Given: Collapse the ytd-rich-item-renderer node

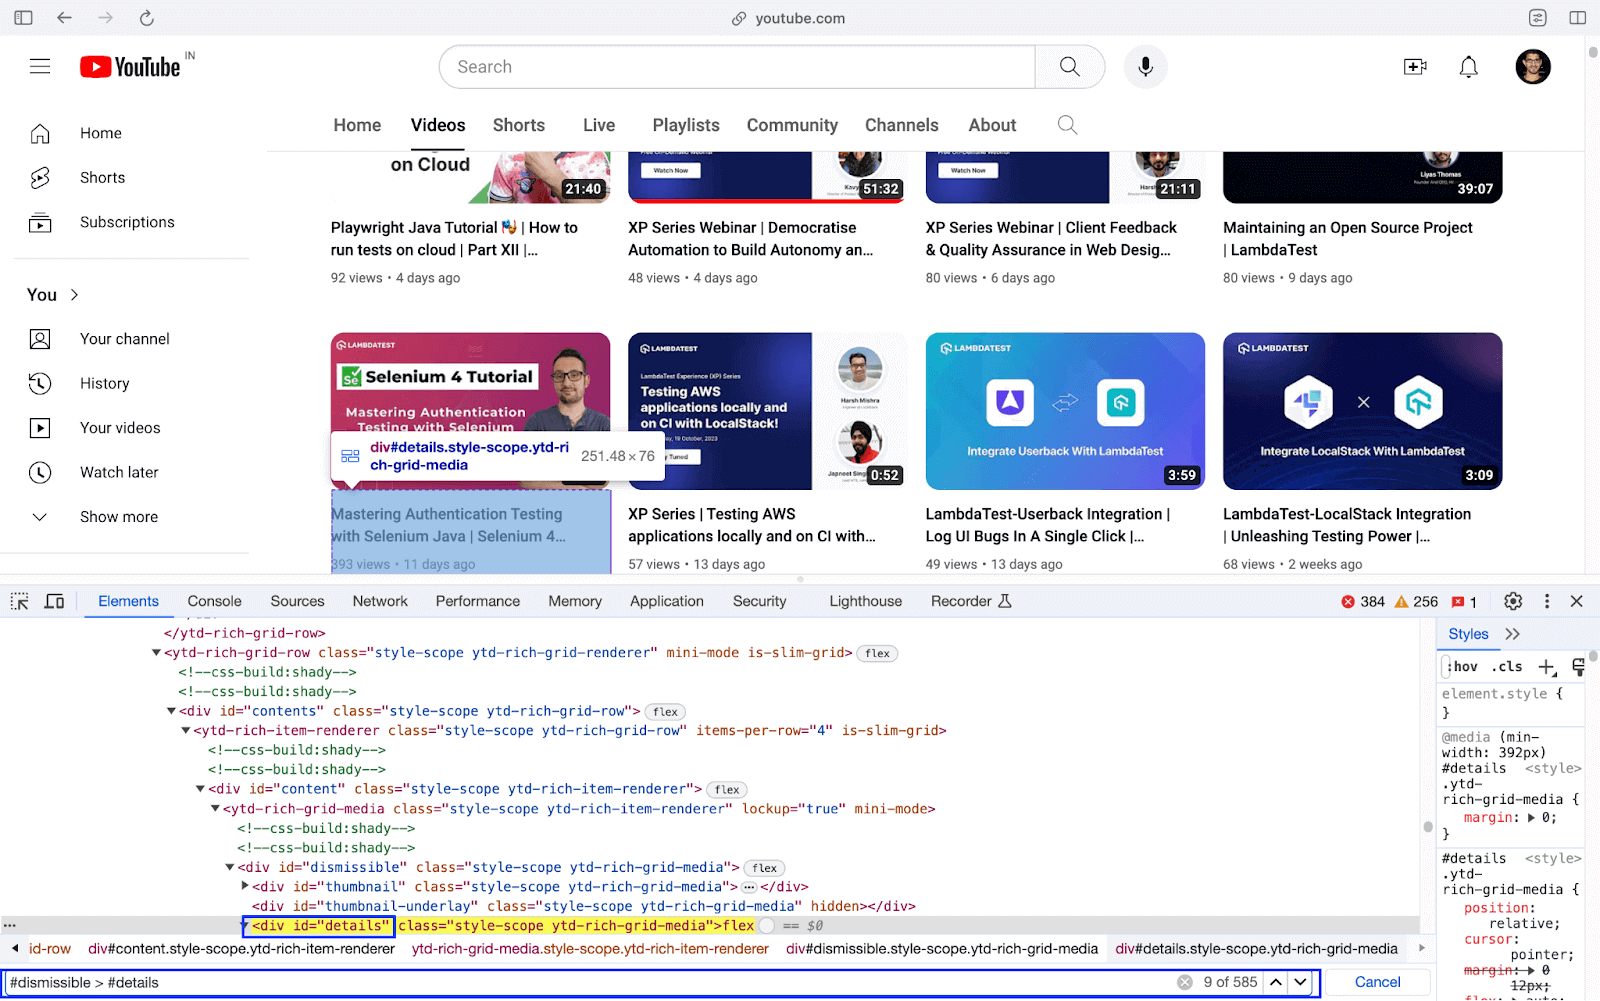Looking at the screenshot, I should pos(185,731).
